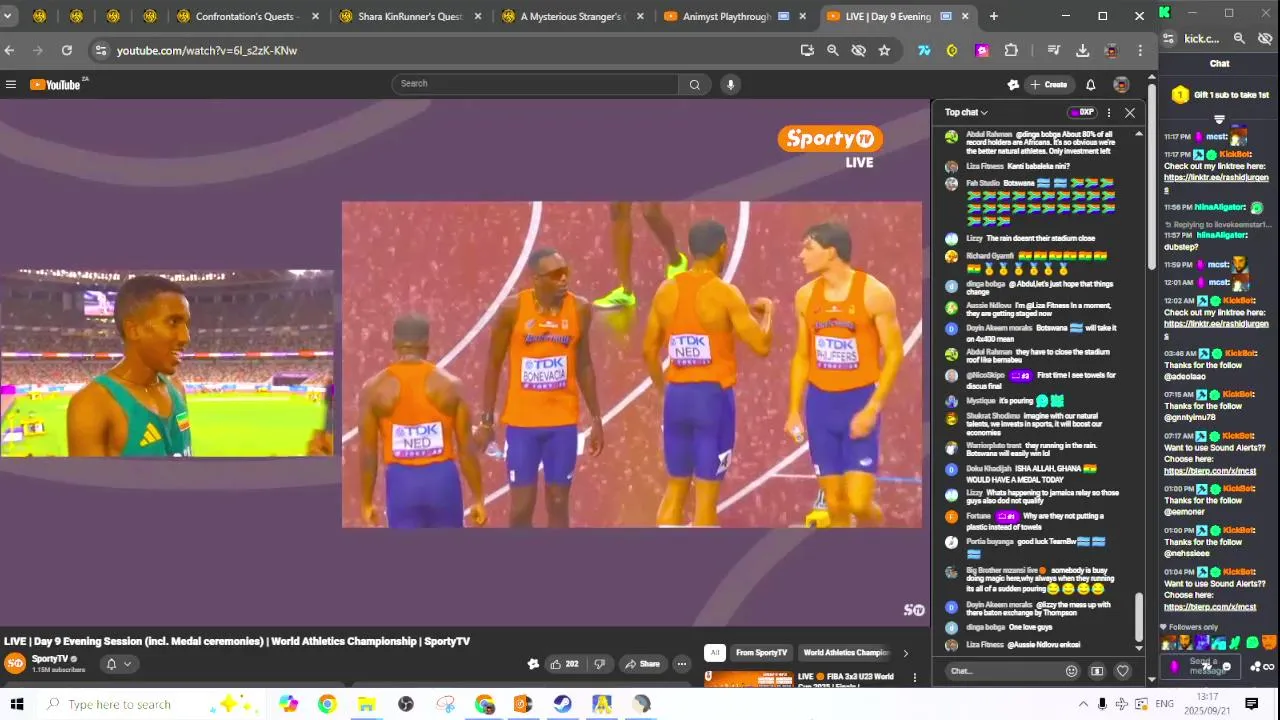
Task: Show more filter chips with right arrow
Action: click(x=906, y=653)
